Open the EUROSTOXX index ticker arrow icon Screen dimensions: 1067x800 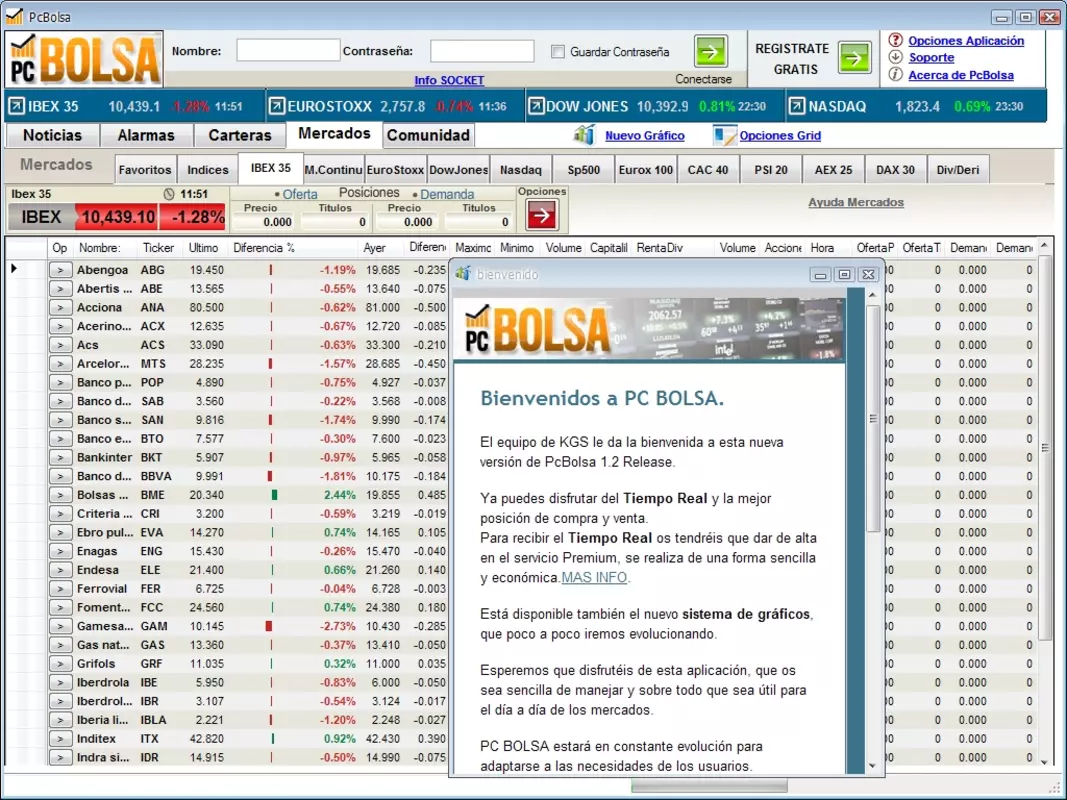pos(276,106)
